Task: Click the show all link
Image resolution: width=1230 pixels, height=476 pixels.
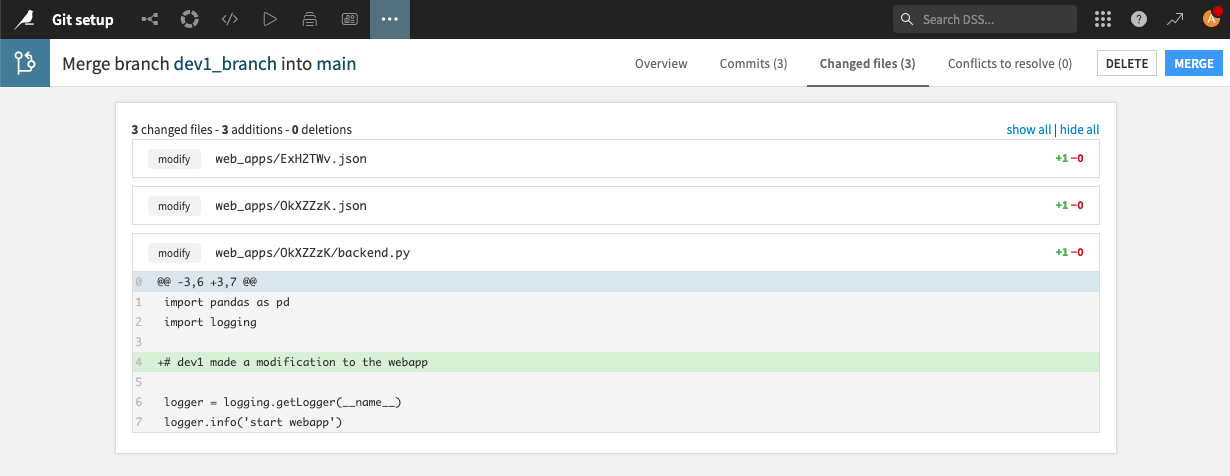Action: coord(1029,130)
